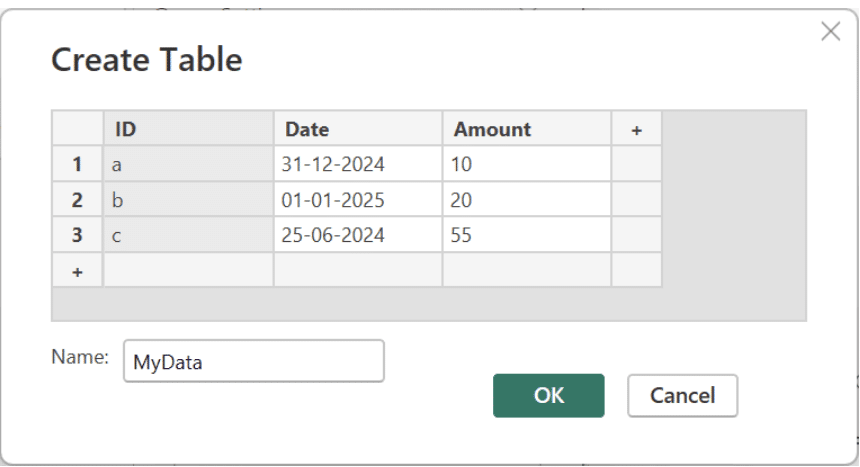Click the Name field containing MyData
The height and width of the screenshot is (467, 860).
click(253, 362)
